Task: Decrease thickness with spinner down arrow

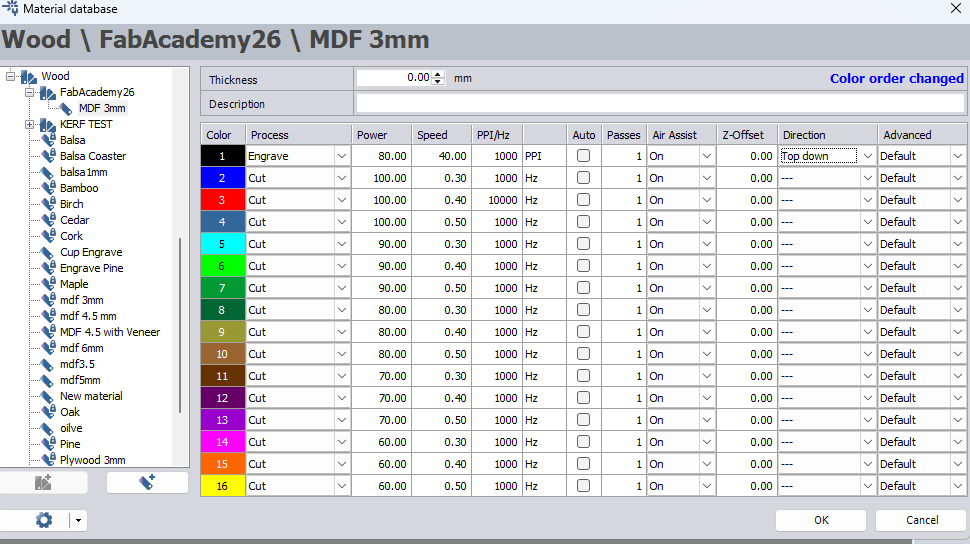Action: [438, 82]
